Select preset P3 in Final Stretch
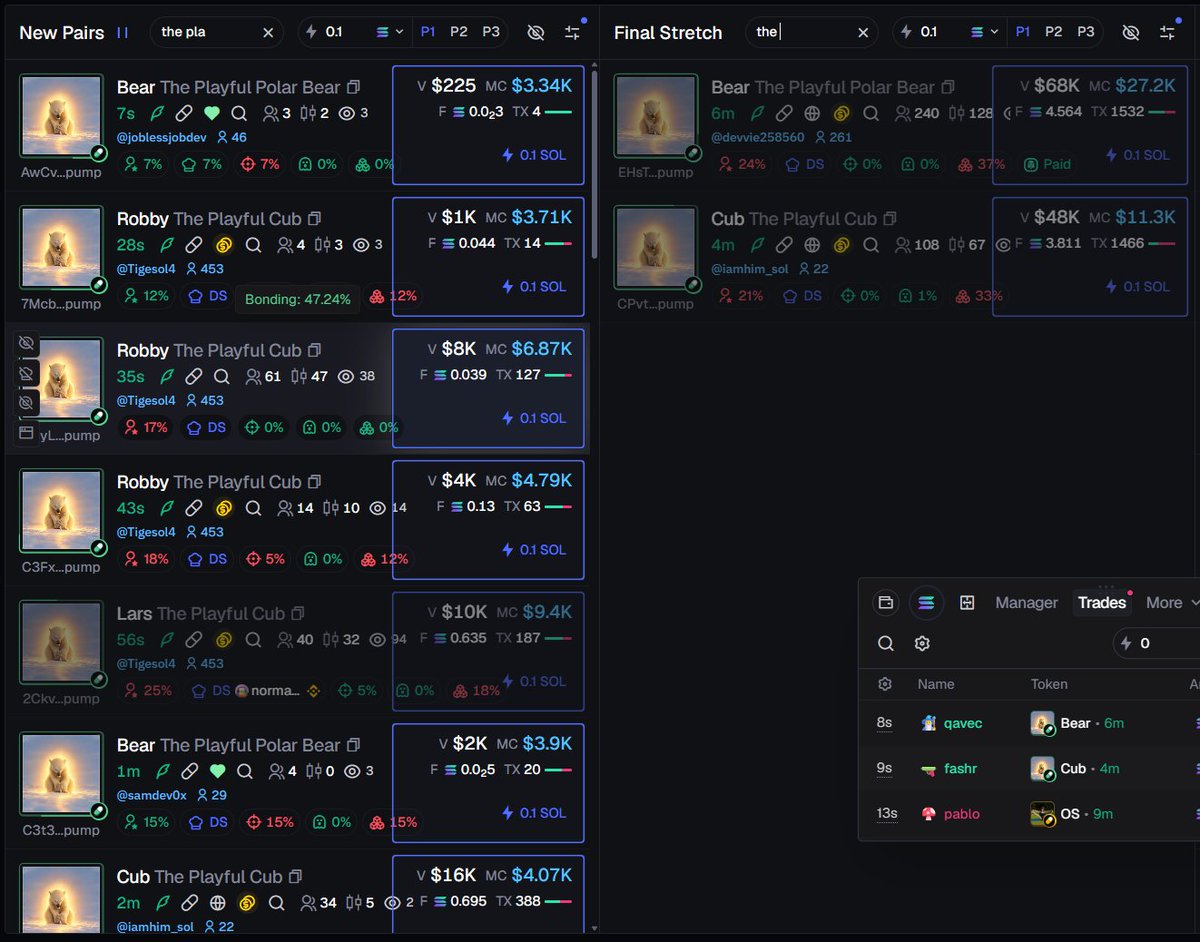The width and height of the screenshot is (1200, 942). point(1086,32)
